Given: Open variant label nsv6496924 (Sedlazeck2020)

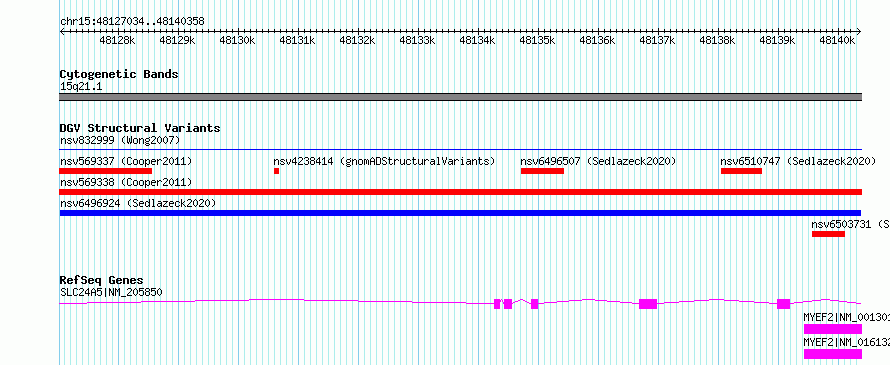Looking at the screenshot, I should point(138,203).
